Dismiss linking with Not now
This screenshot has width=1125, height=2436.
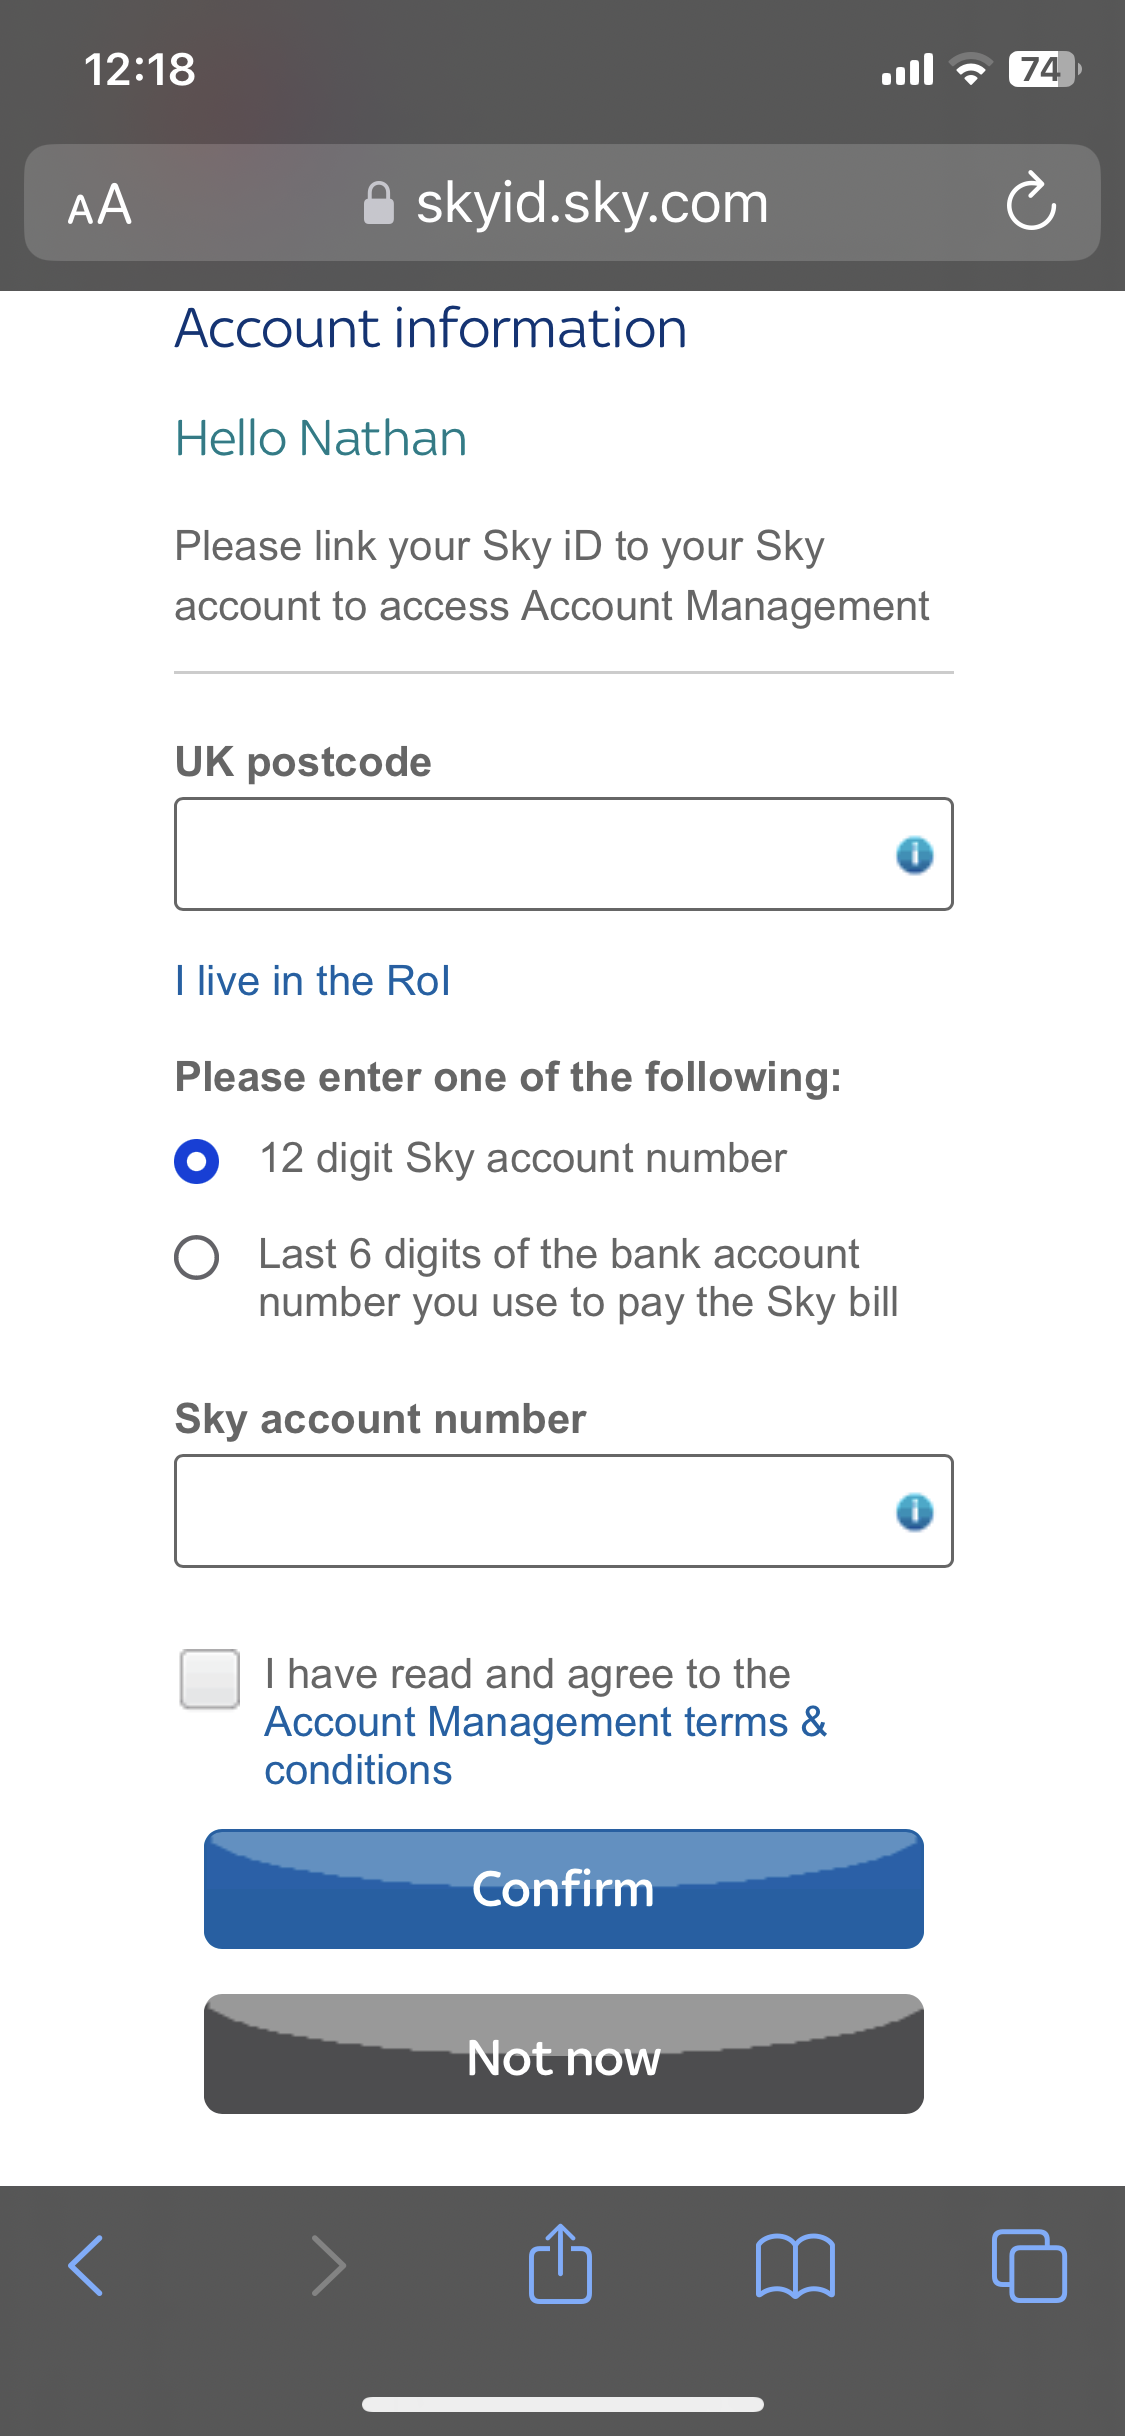coord(563,2056)
